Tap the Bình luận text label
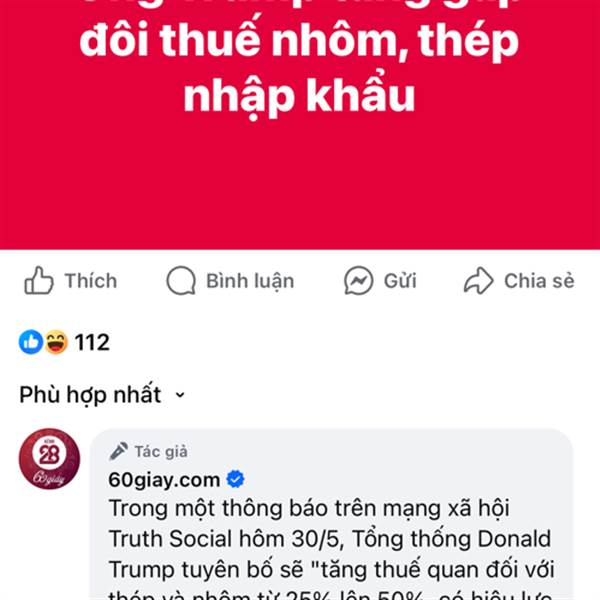Image resolution: width=600 pixels, height=600 pixels. [250, 281]
